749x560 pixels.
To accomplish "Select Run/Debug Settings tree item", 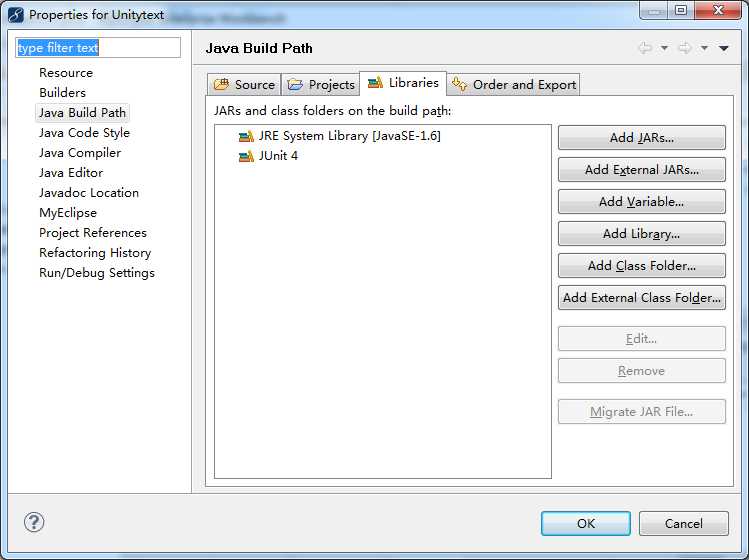I will point(97,273).
